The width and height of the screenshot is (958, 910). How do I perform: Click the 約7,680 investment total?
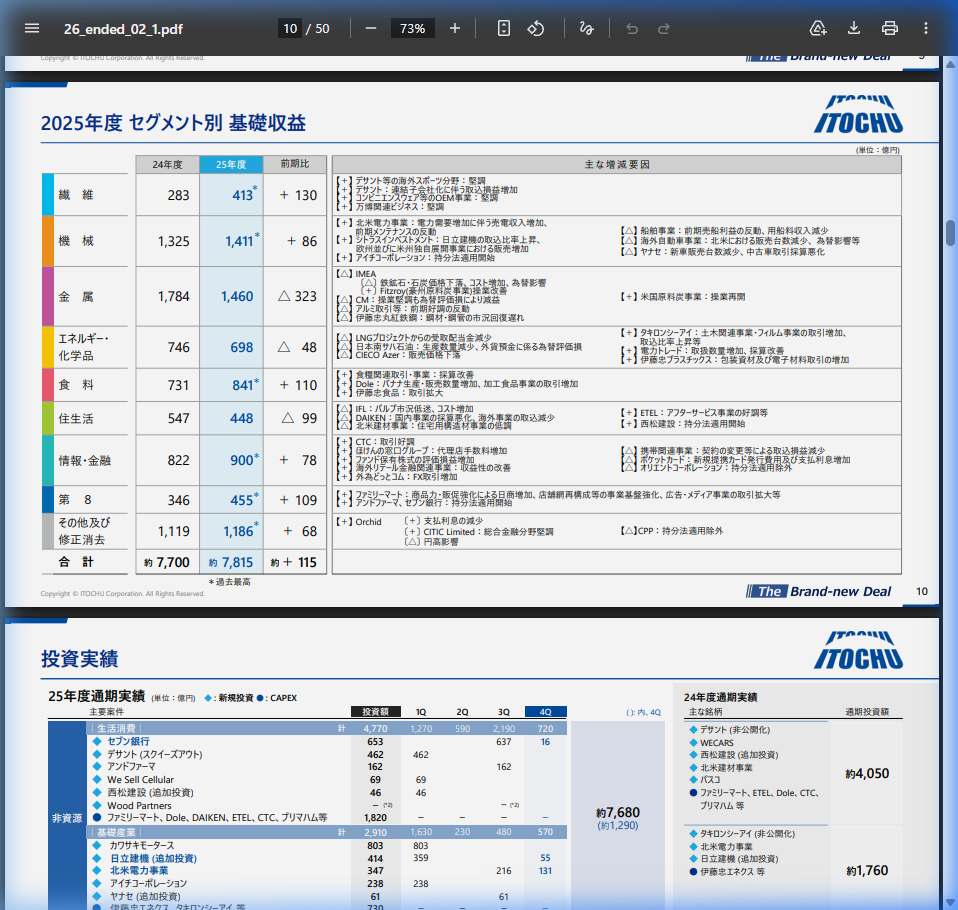coord(618,812)
